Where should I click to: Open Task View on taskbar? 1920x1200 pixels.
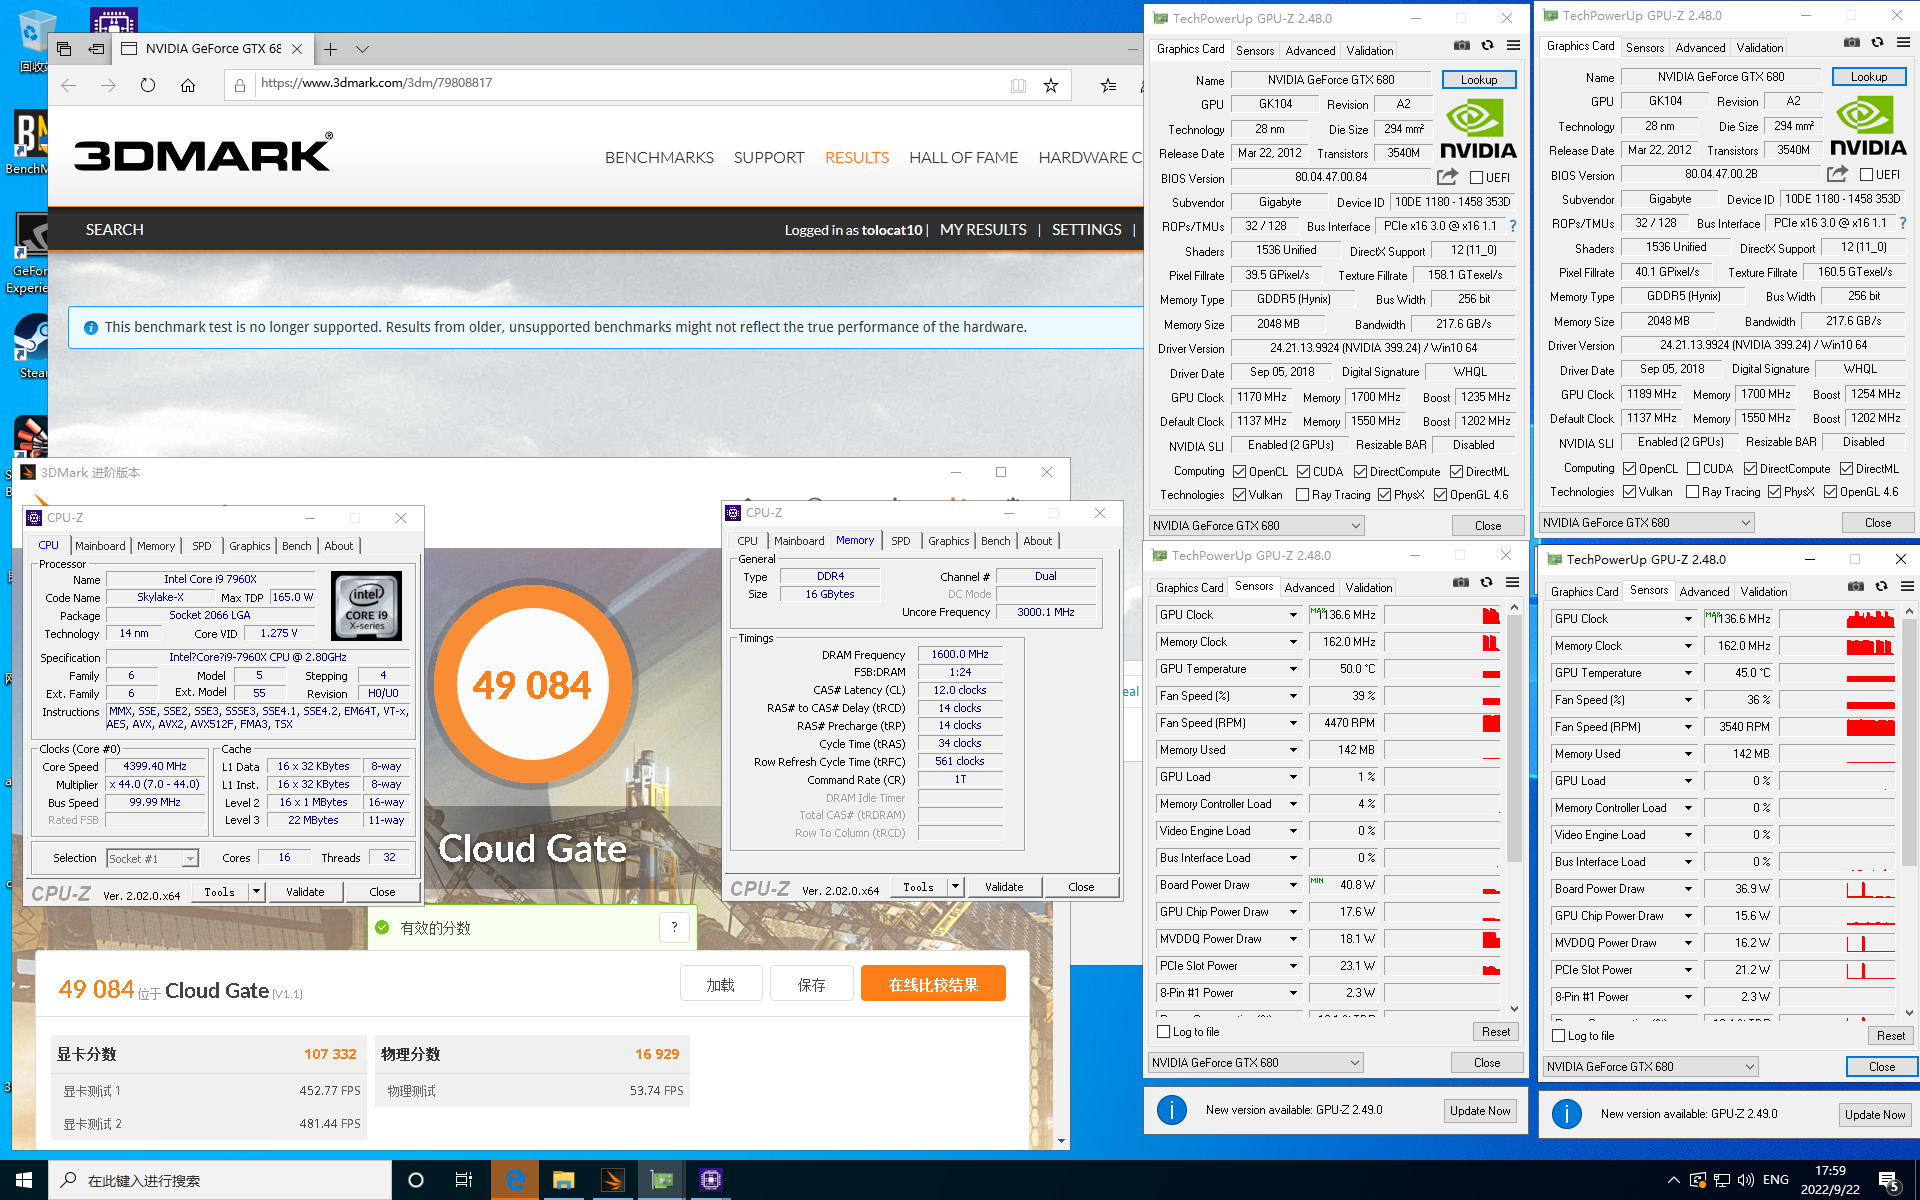click(x=464, y=1180)
